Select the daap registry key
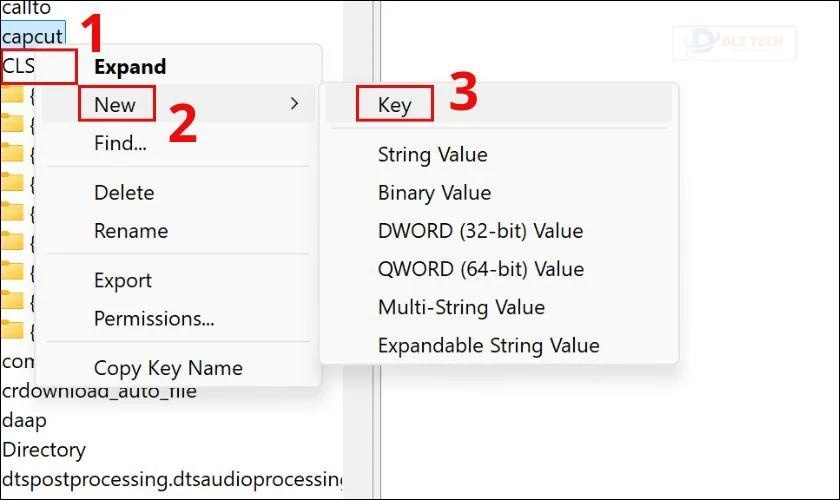 coord(24,420)
